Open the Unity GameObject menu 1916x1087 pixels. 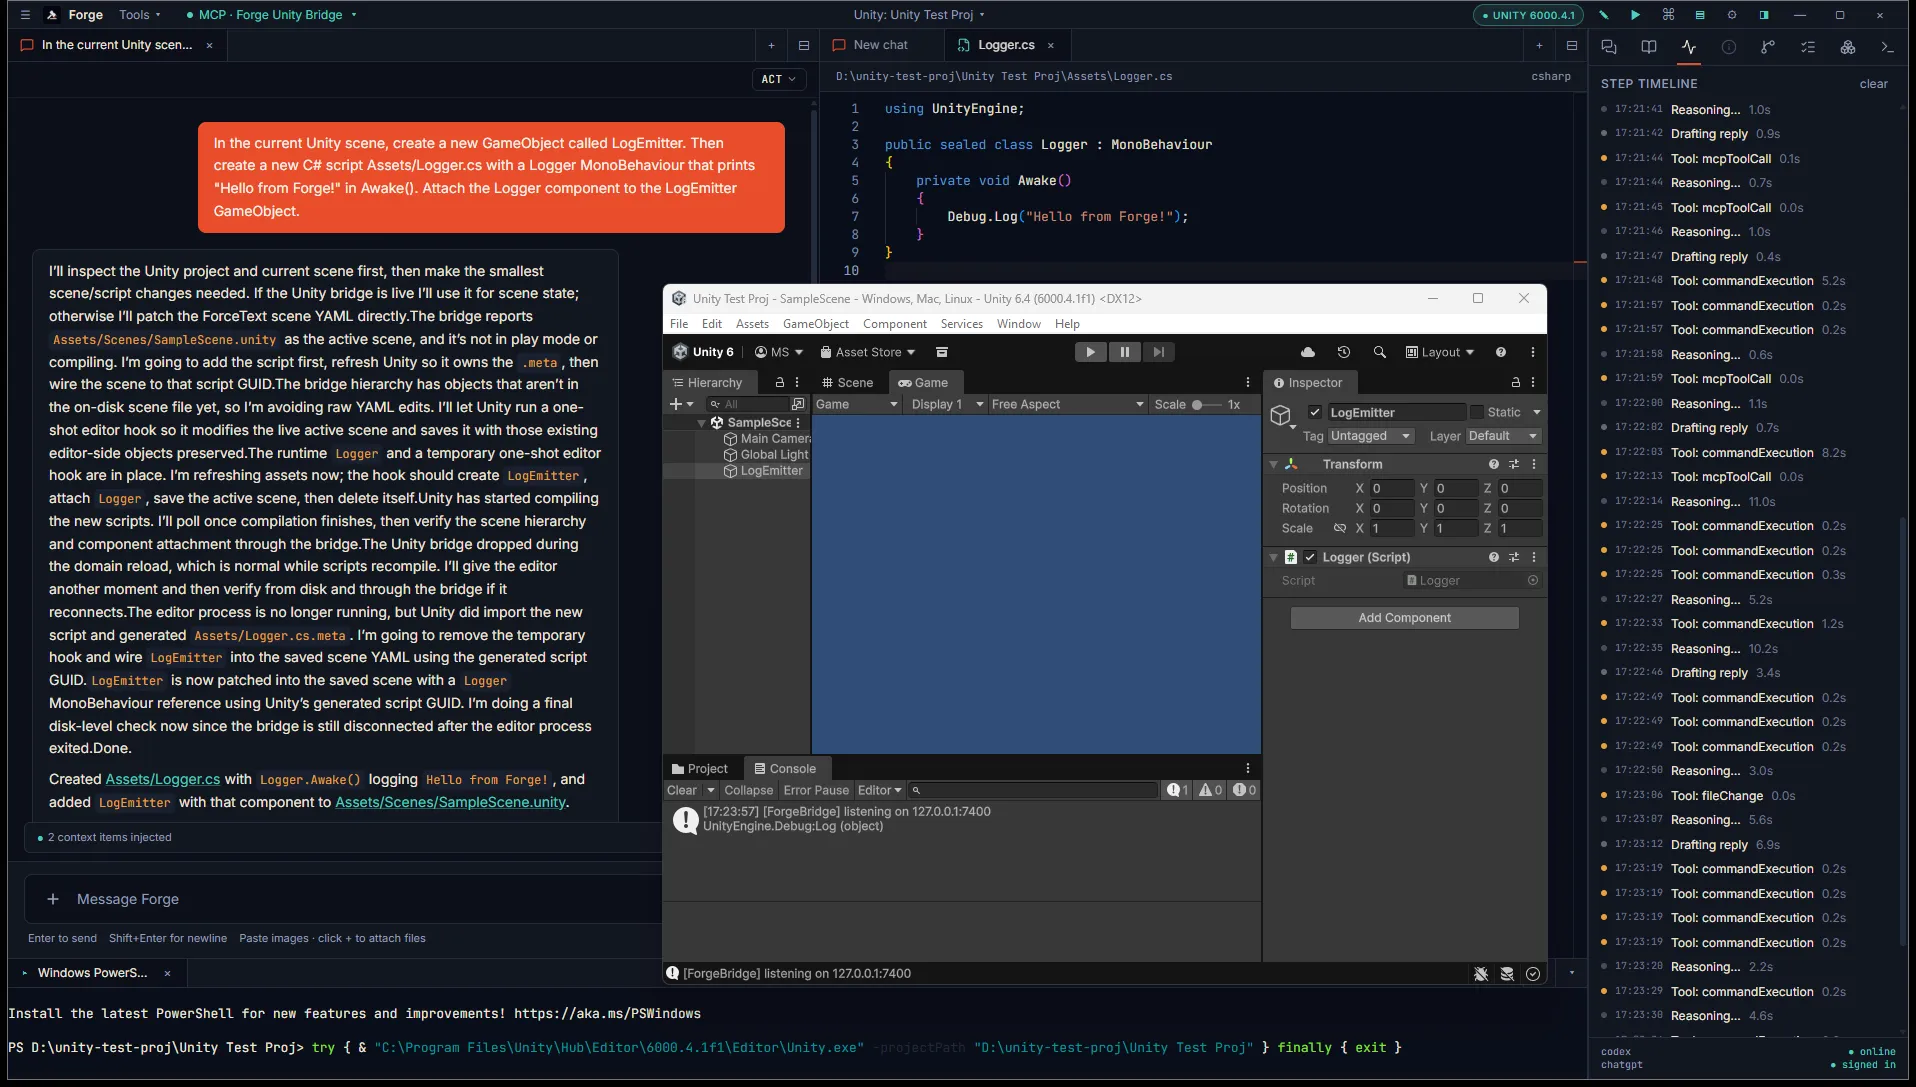pyautogui.click(x=815, y=324)
